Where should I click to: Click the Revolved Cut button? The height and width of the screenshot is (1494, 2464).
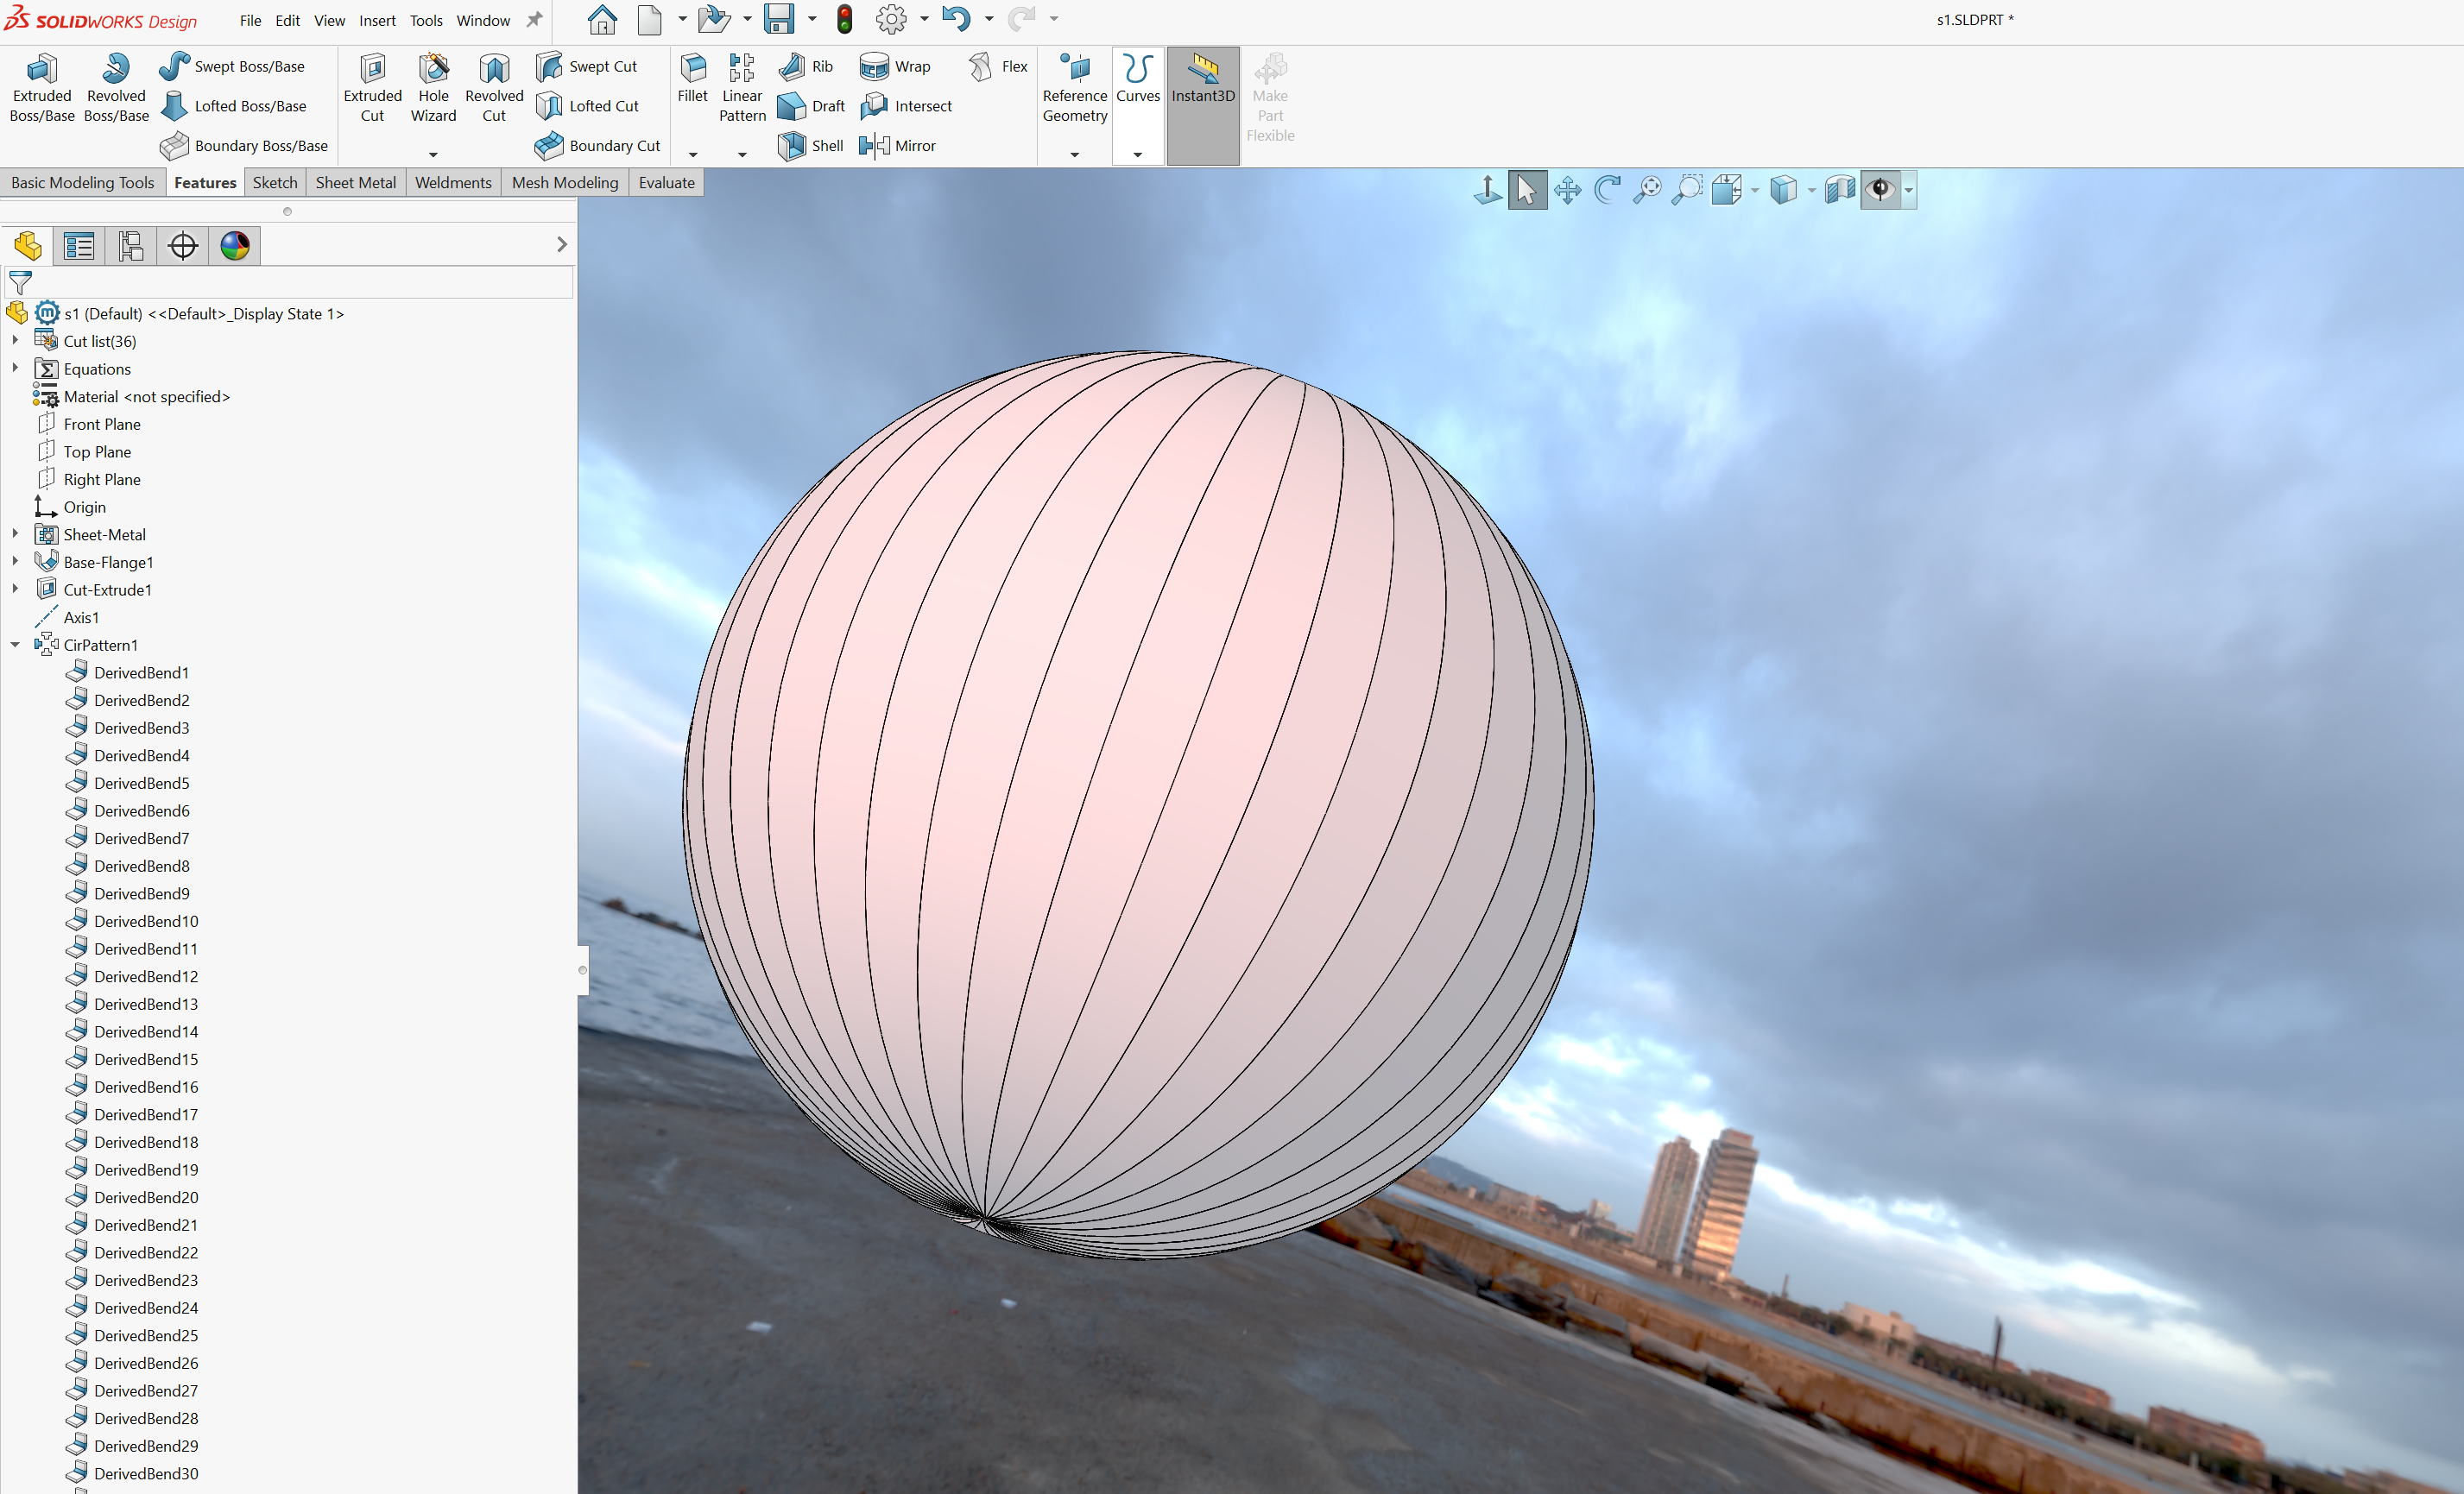click(x=494, y=87)
